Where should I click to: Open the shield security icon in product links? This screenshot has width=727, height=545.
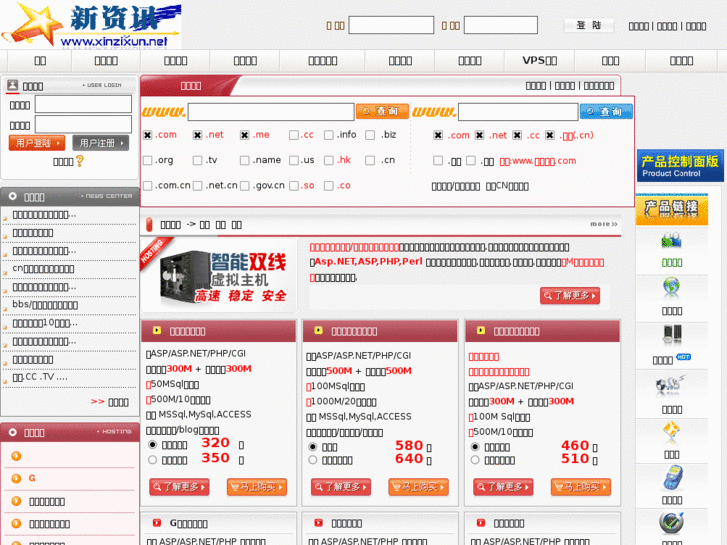(x=670, y=385)
